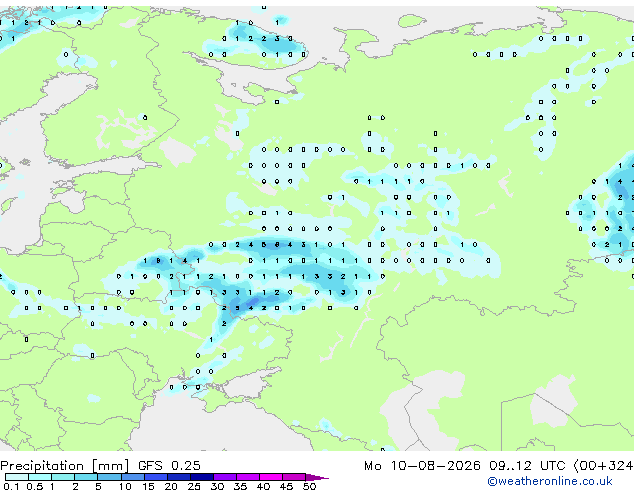Click the 45–50 mm legend color swatch
The image size is (634, 490).
[x=294, y=477]
